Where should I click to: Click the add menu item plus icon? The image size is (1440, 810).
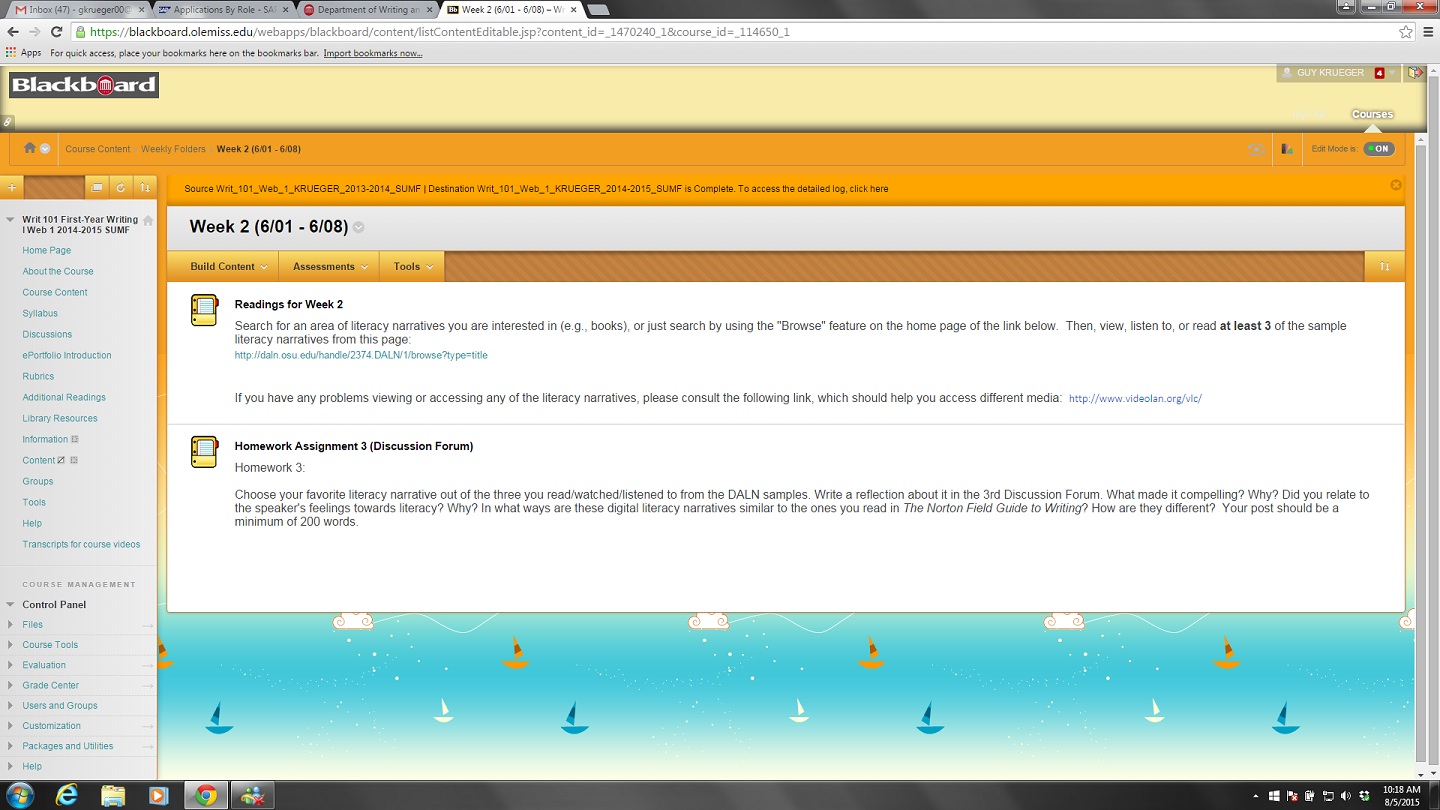(x=12, y=187)
